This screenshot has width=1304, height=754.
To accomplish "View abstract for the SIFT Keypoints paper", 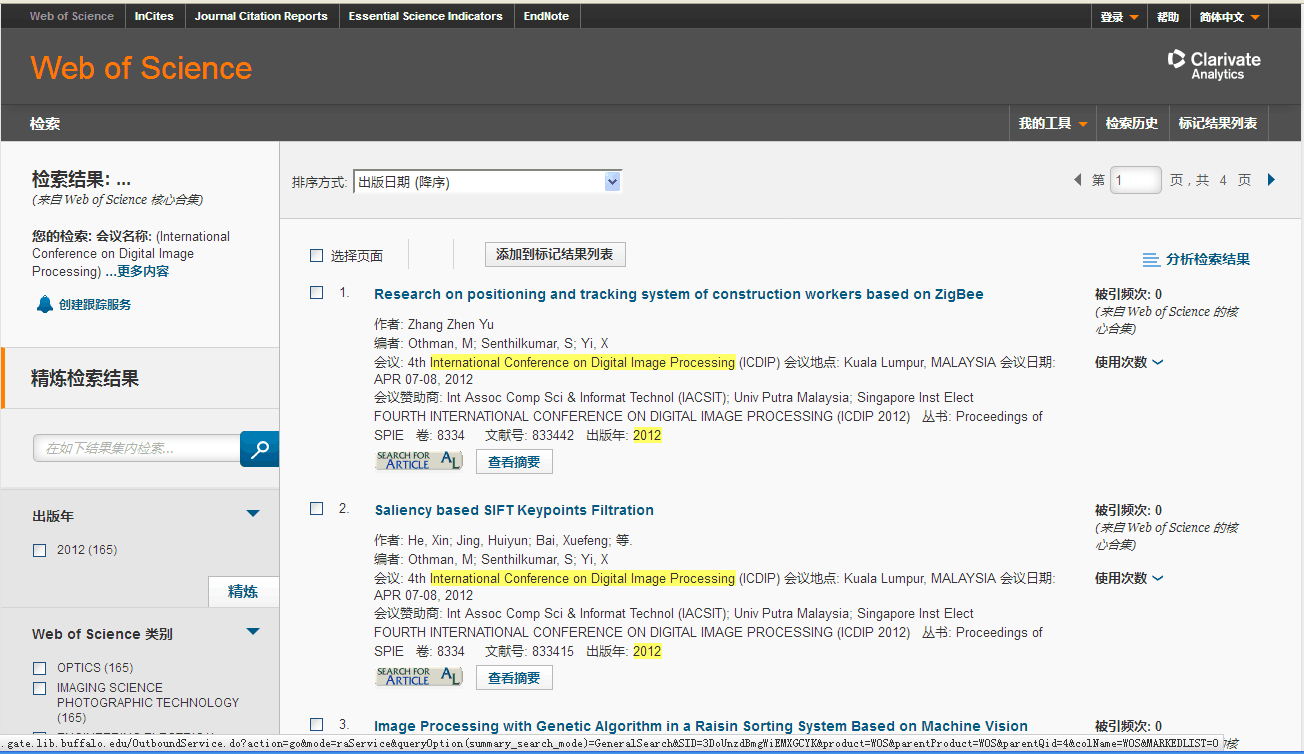I will pyautogui.click(x=514, y=678).
